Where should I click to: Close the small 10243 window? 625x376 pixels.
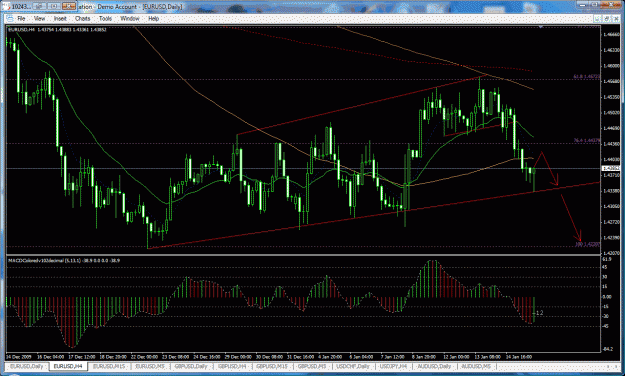pyautogui.click(x=69, y=6)
